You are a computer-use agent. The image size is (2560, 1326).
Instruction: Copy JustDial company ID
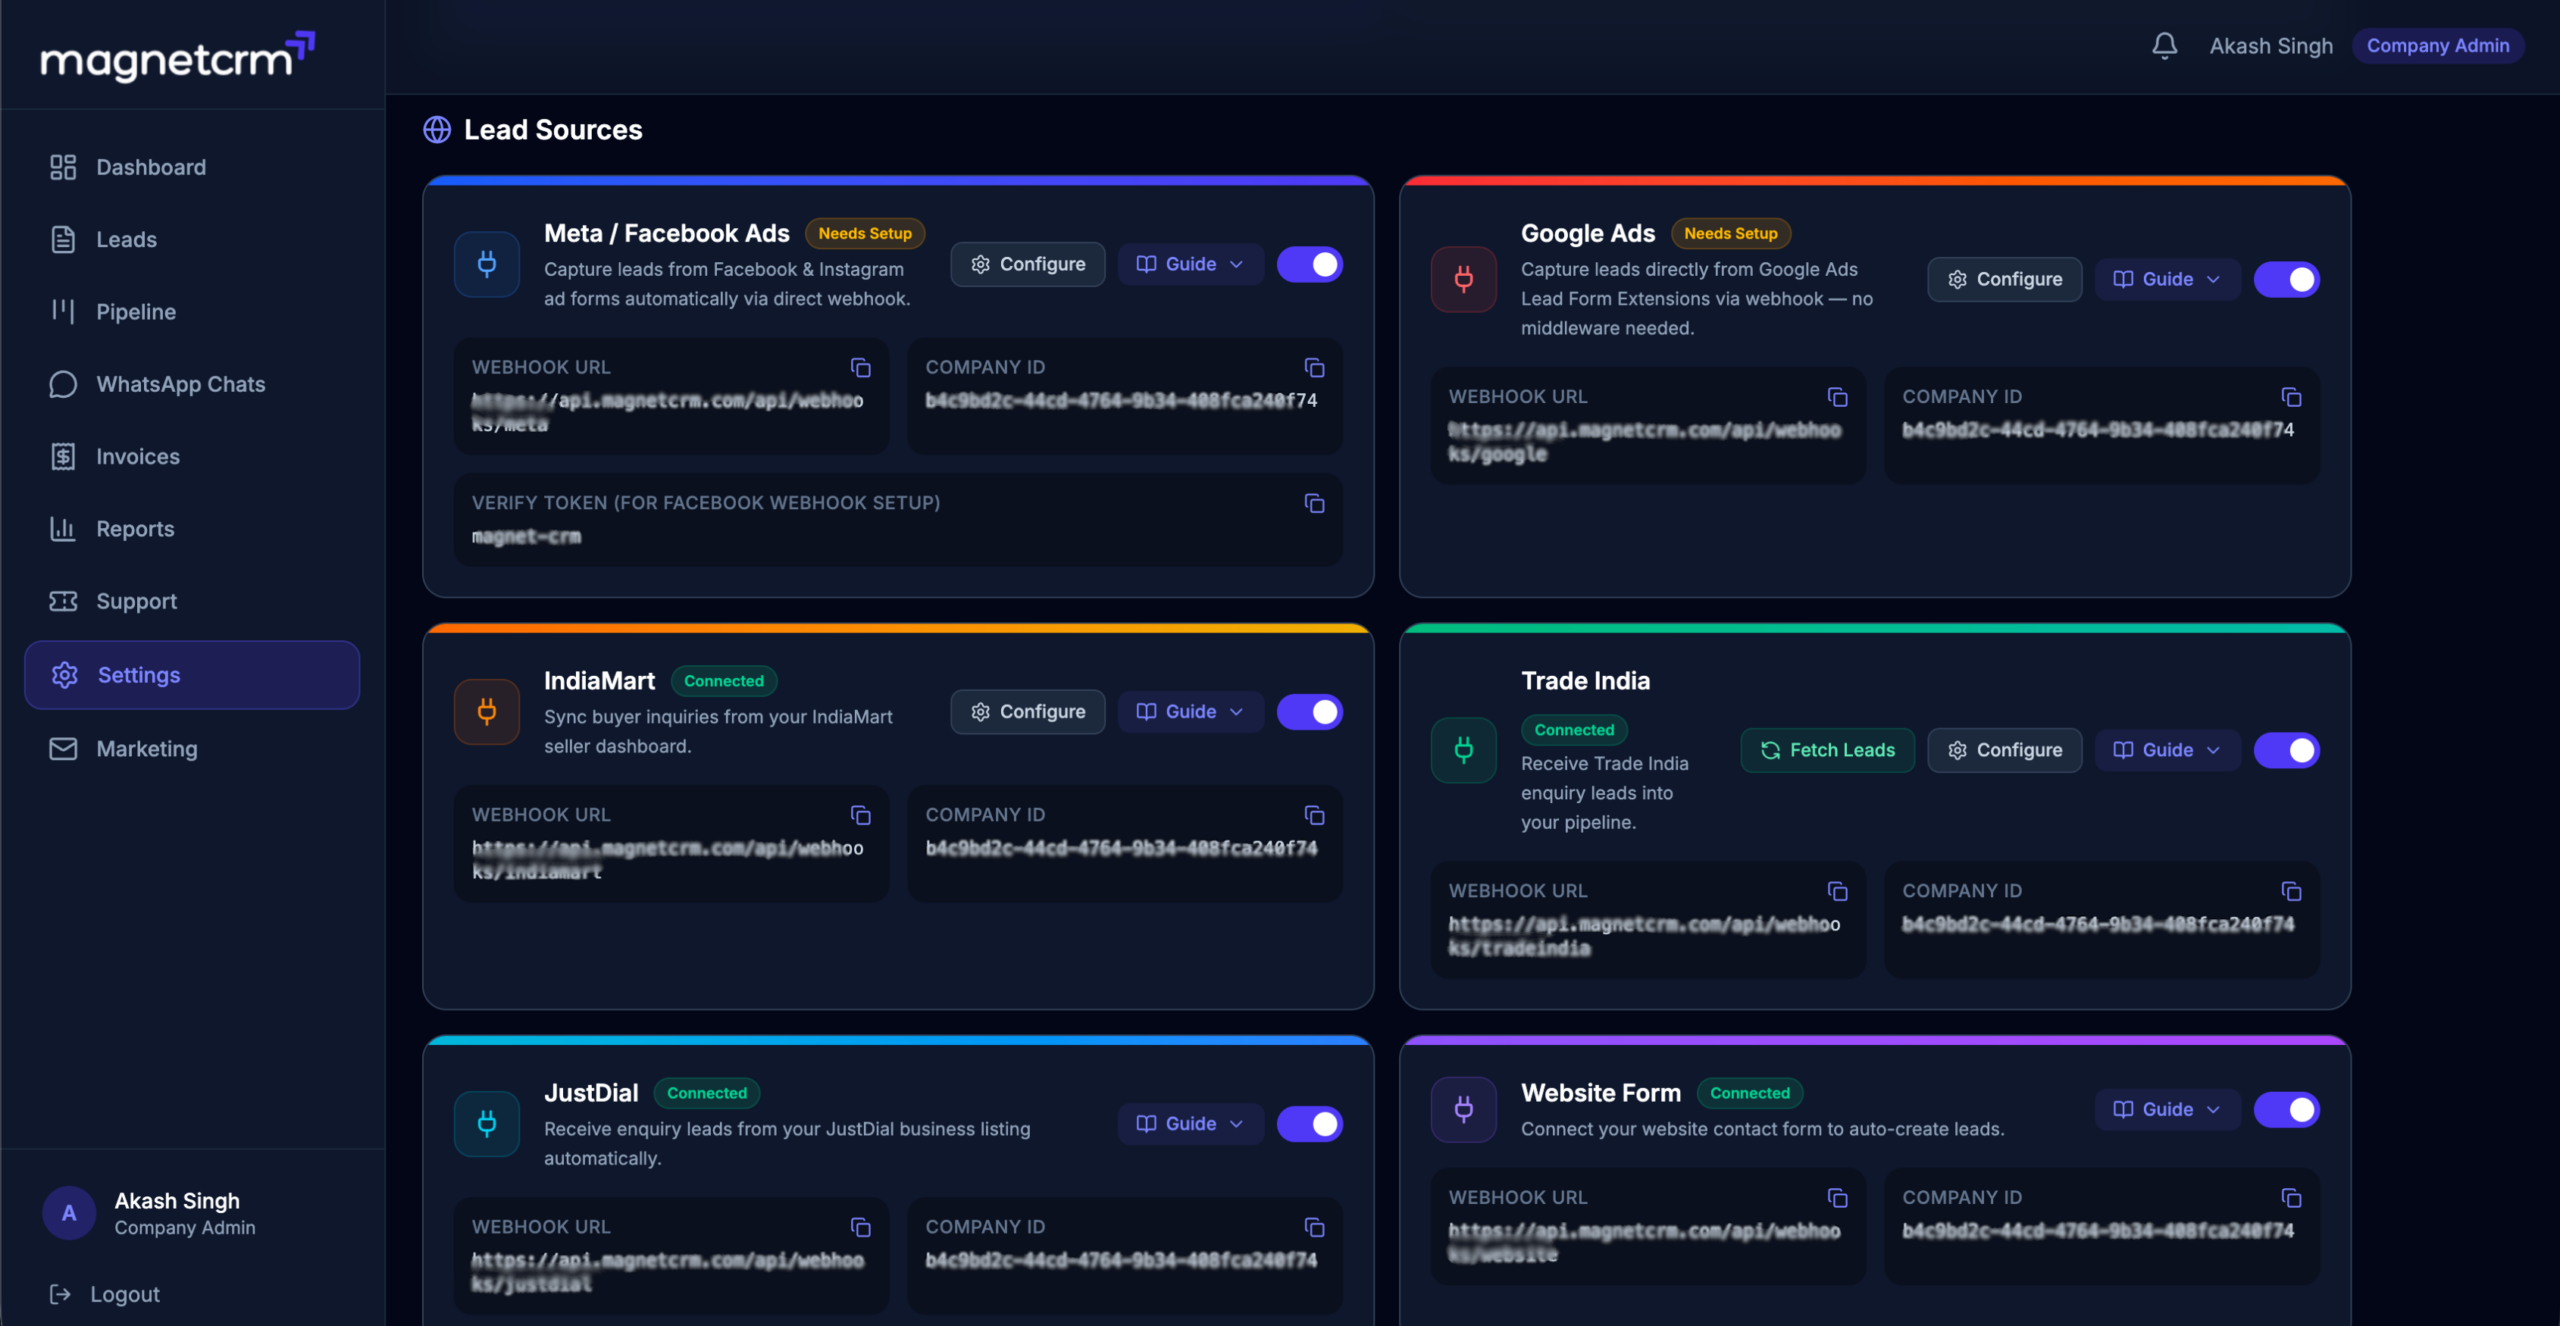click(1315, 1227)
